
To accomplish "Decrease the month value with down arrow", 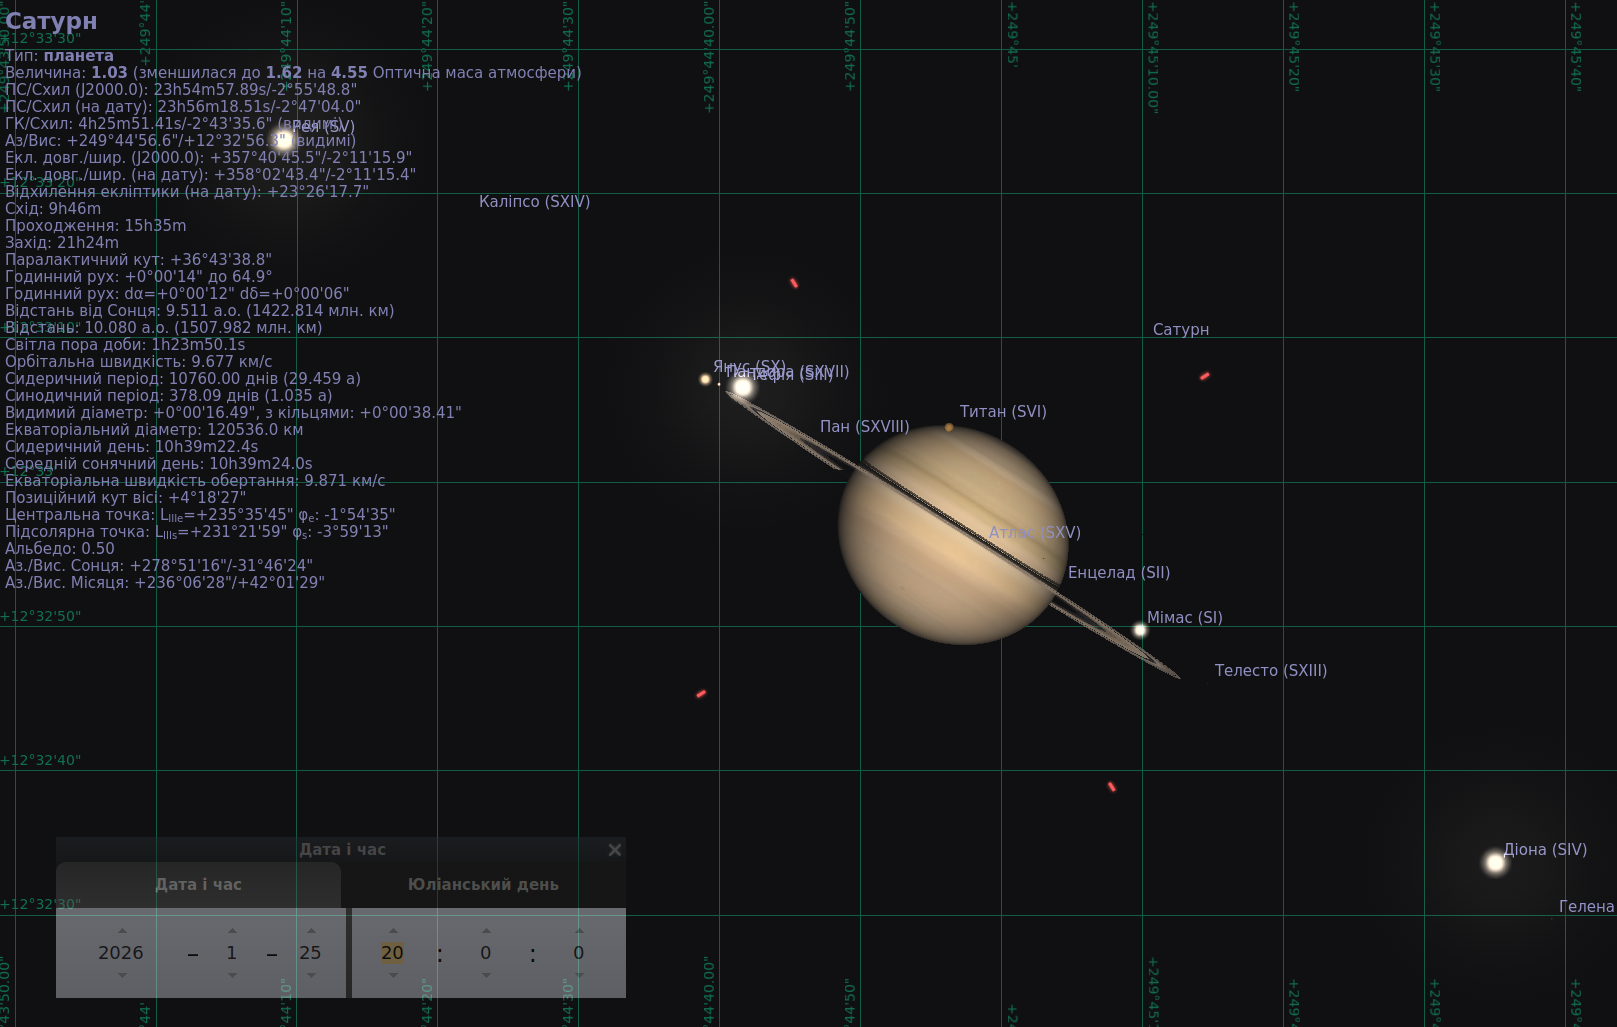I will pyautogui.click(x=232, y=975).
